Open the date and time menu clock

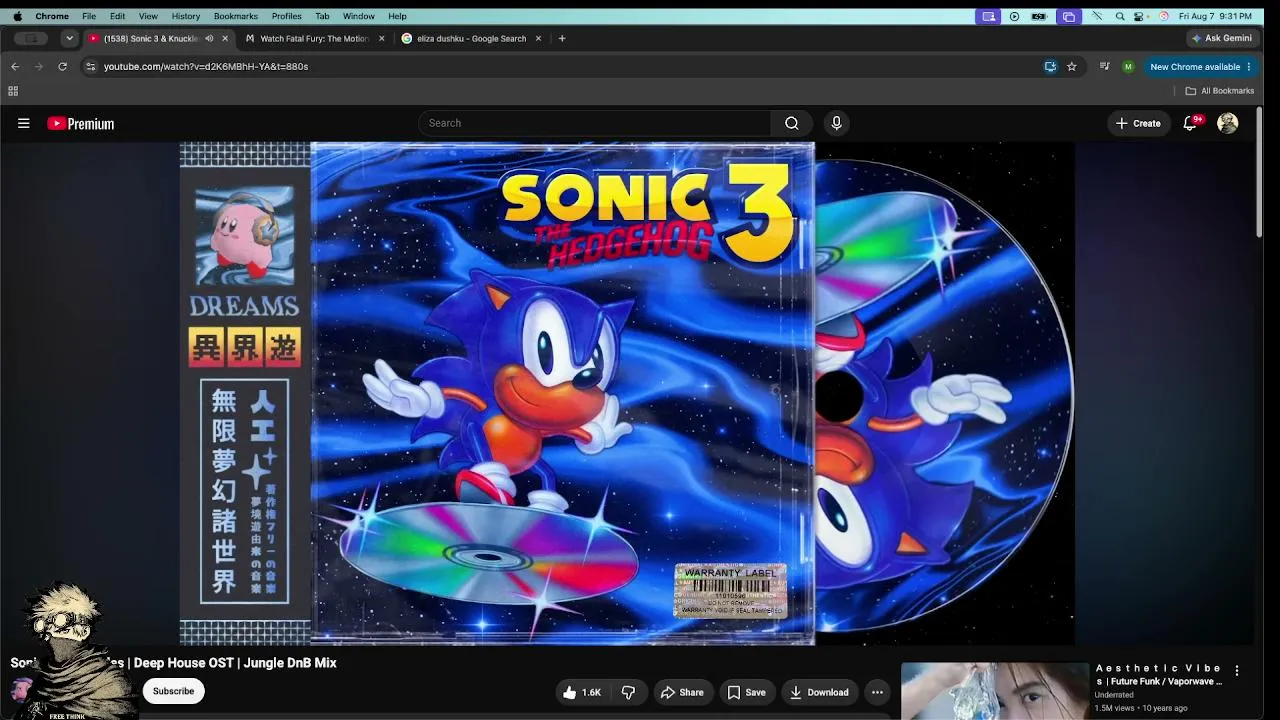tap(1215, 16)
